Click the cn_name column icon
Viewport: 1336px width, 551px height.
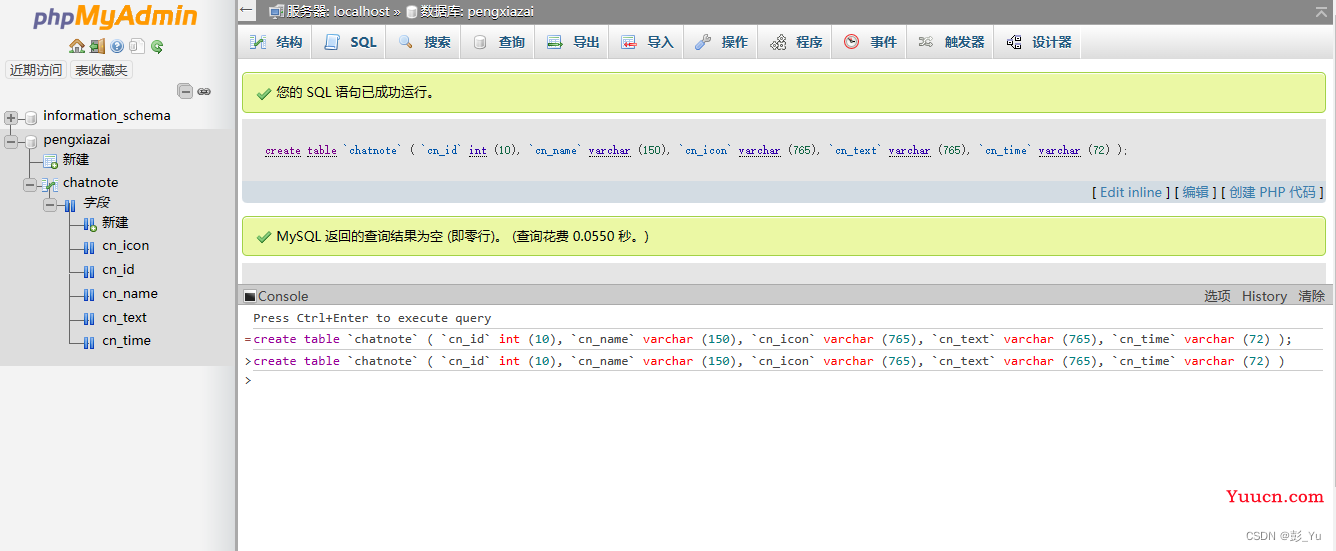point(90,295)
